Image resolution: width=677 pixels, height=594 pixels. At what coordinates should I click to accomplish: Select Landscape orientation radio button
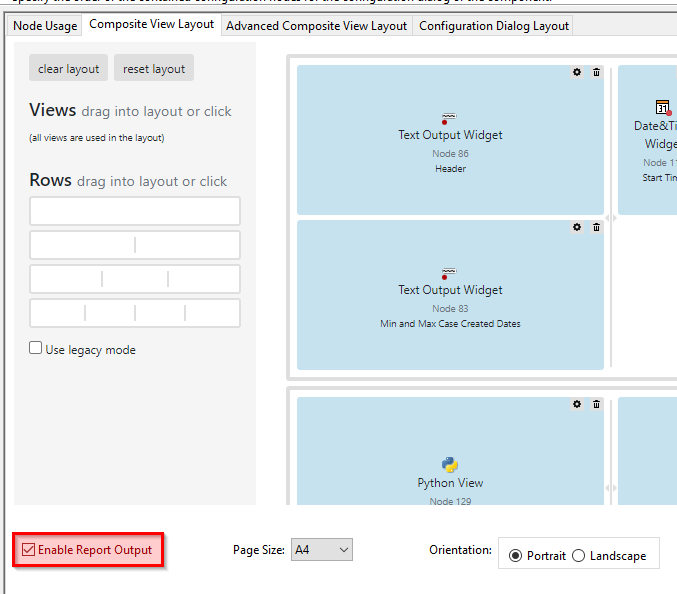(579, 556)
